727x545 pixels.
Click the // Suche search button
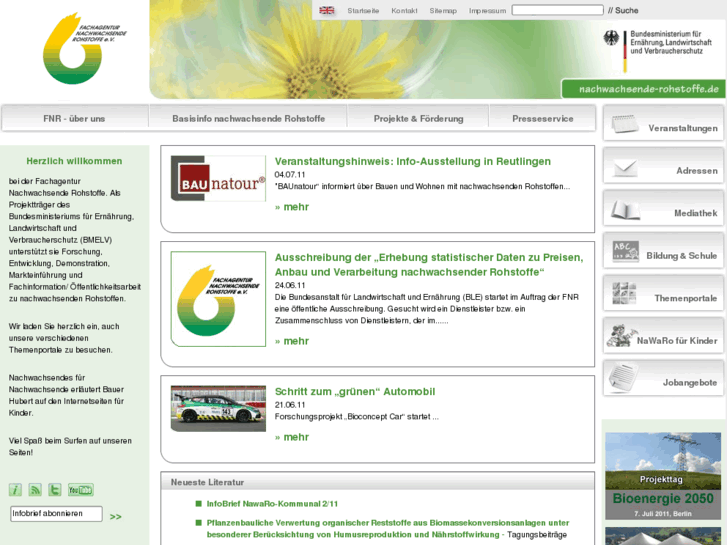point(623,10)
